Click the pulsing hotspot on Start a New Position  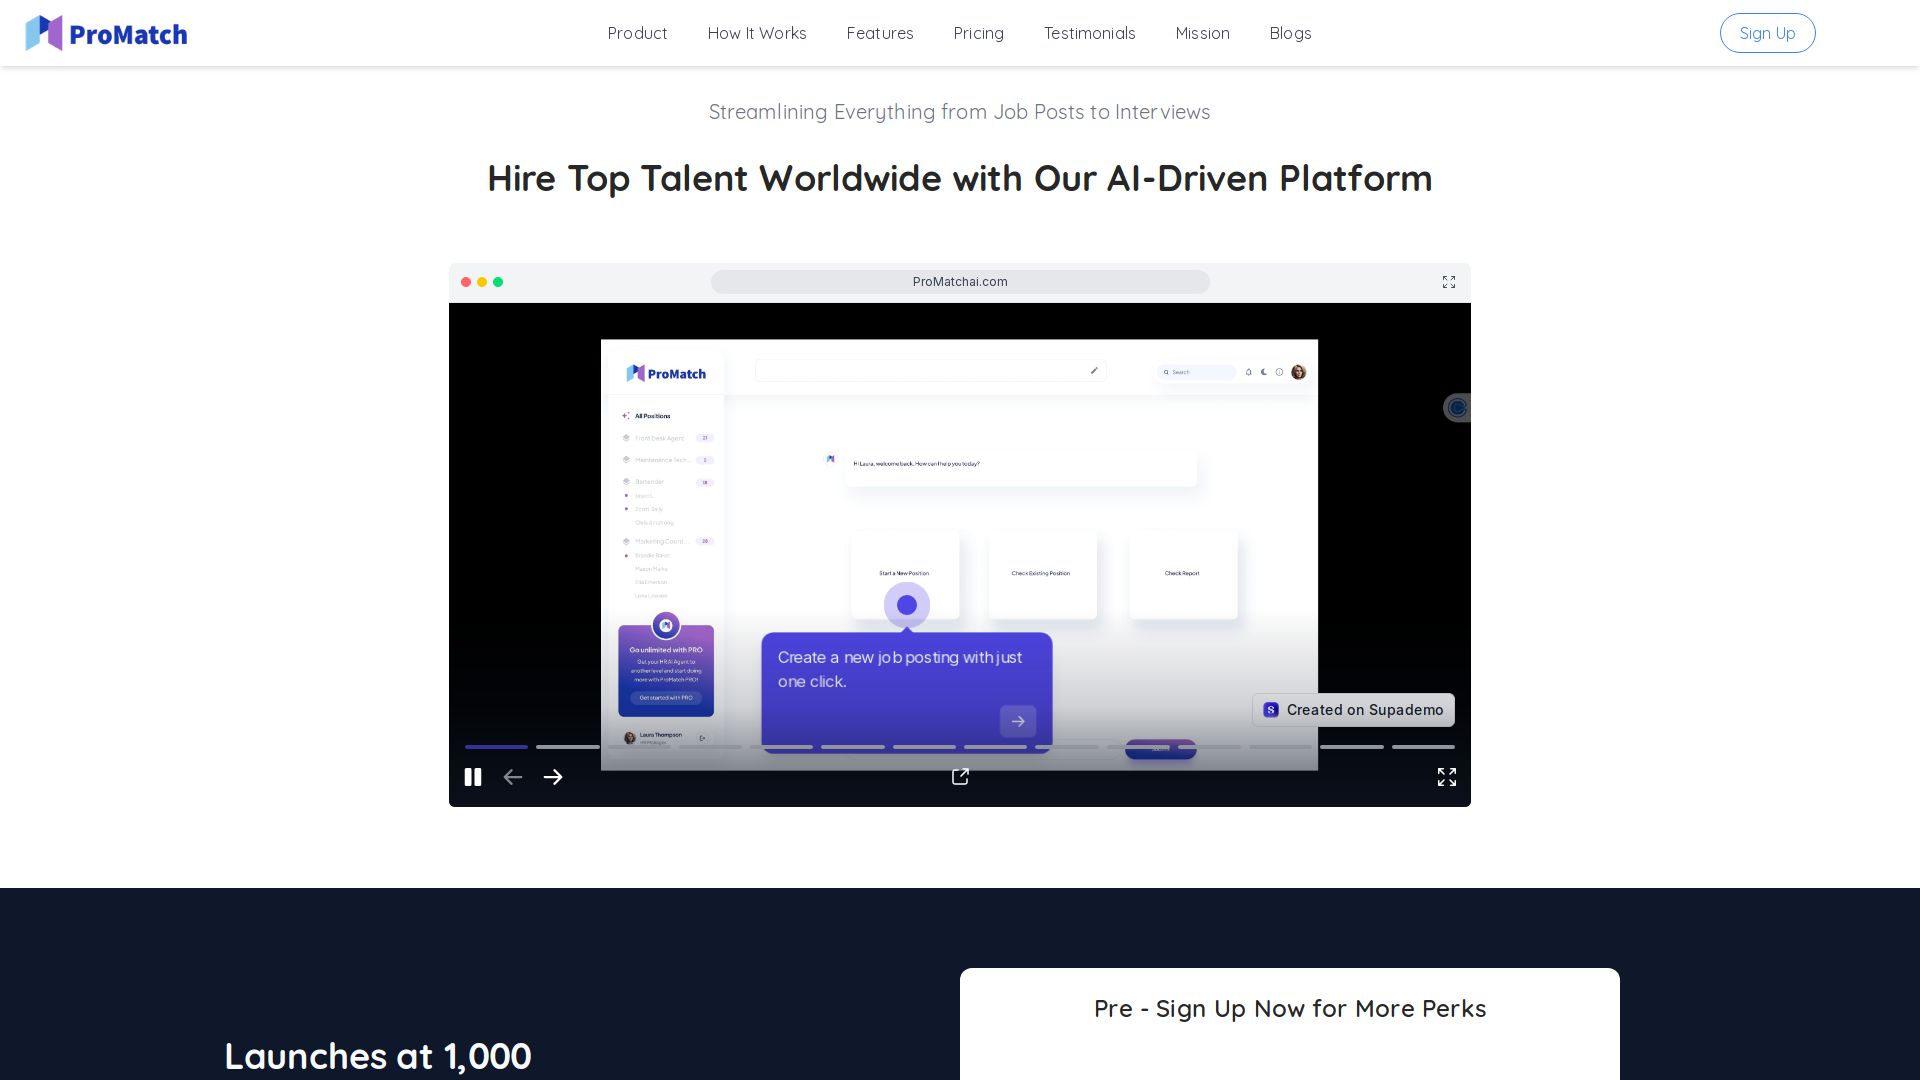[x=907, y=605]
